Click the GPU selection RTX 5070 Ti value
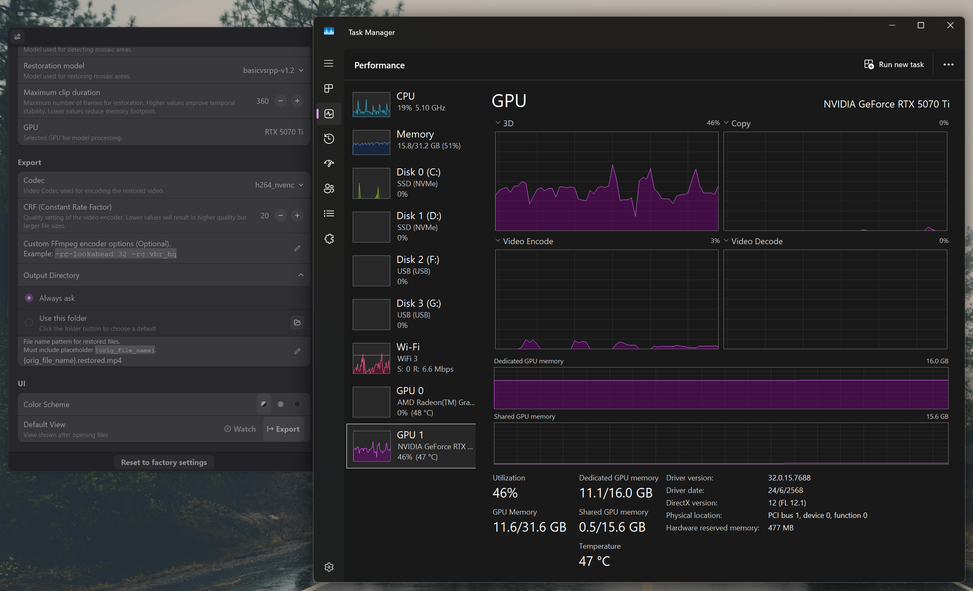 284,132
